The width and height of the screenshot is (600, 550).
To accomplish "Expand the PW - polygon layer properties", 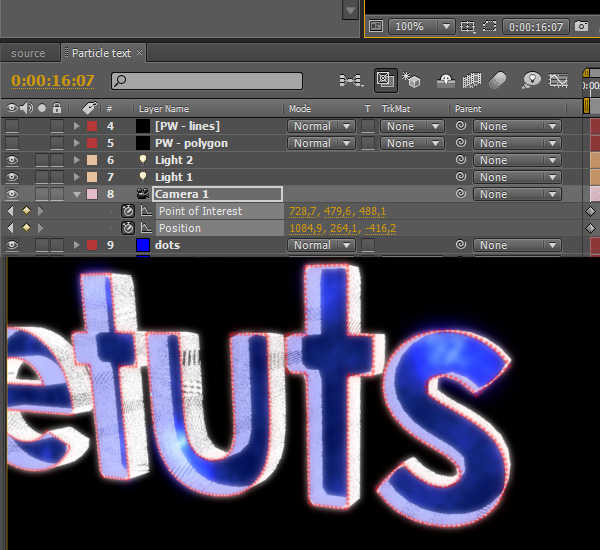I will [x=77, y=143].
